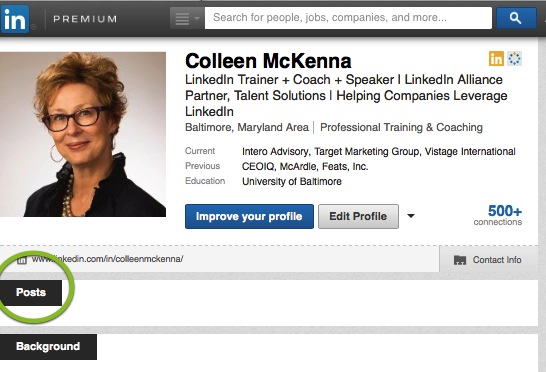Open the 500+ connections link
The image size is (546, 372).
(x=498, y=215)
